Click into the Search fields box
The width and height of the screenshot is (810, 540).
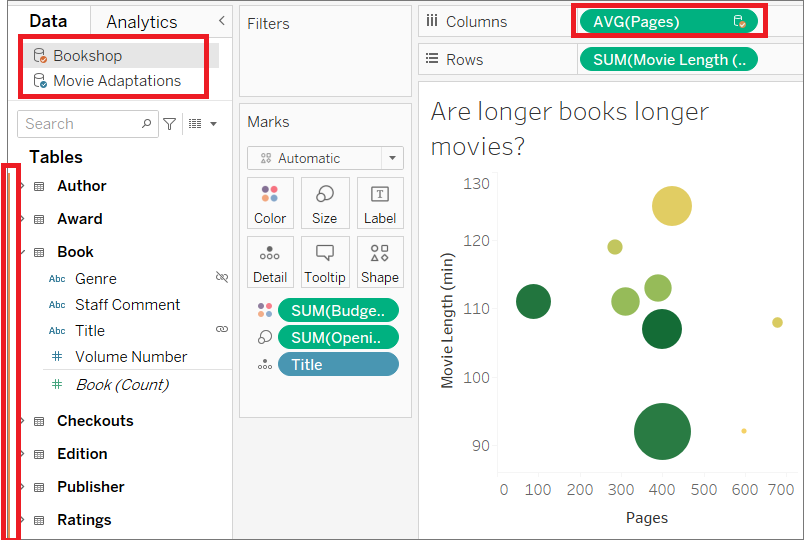[x=78, y=124]
